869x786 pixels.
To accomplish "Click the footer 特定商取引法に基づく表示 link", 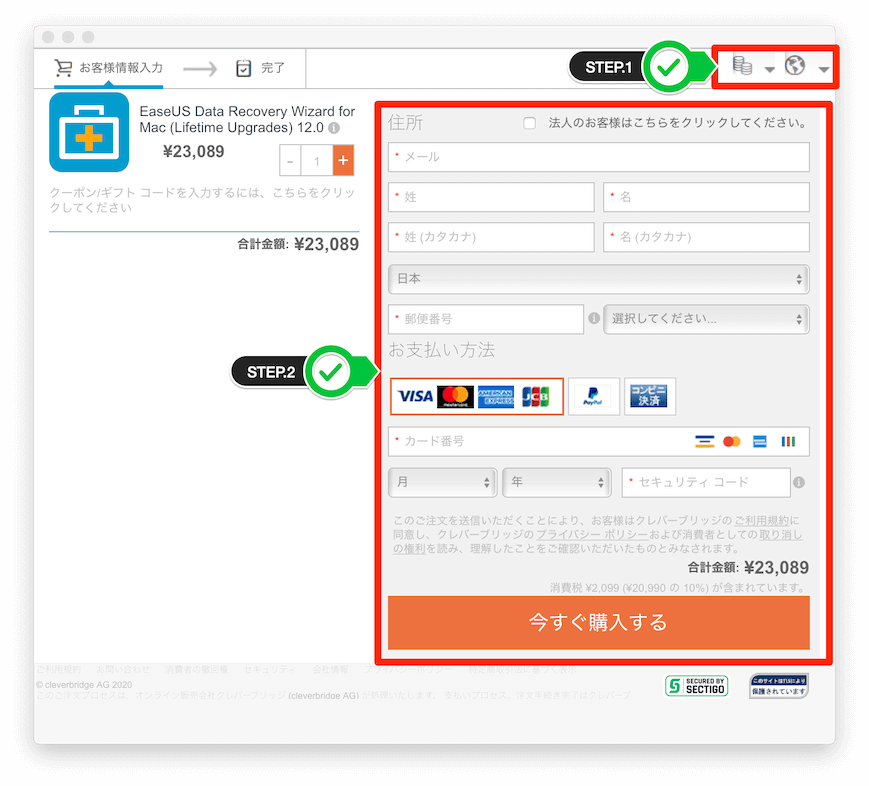I will click(522, 669).
